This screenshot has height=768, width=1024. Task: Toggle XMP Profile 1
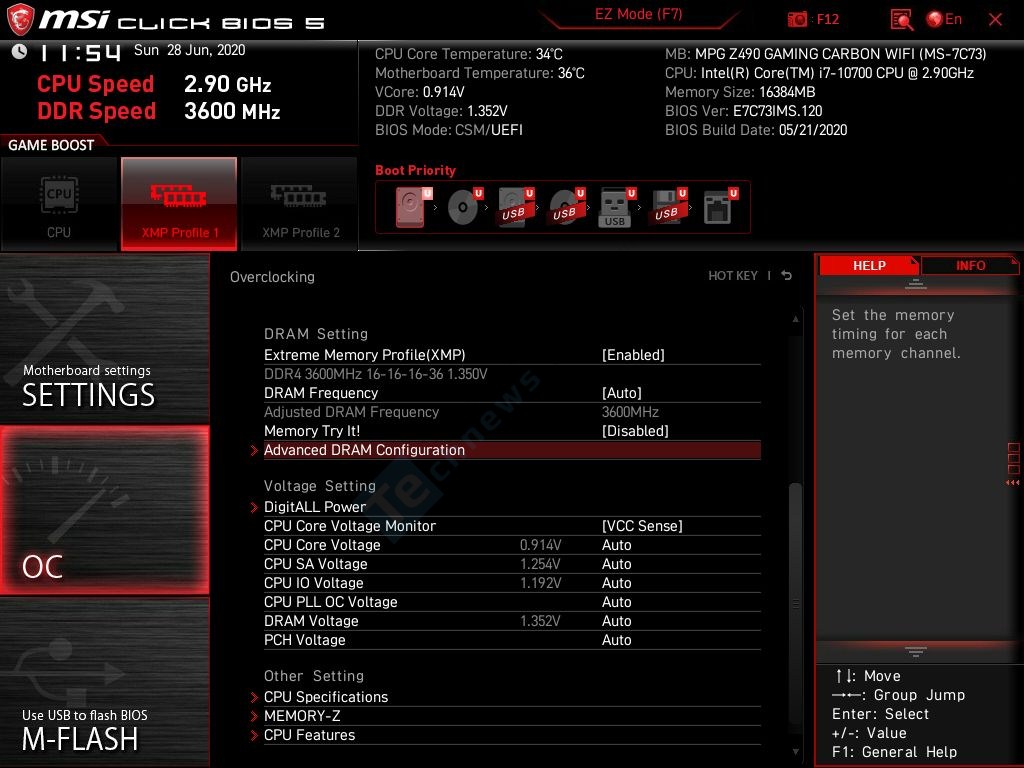pyautogui.click(x=179, y=204)
